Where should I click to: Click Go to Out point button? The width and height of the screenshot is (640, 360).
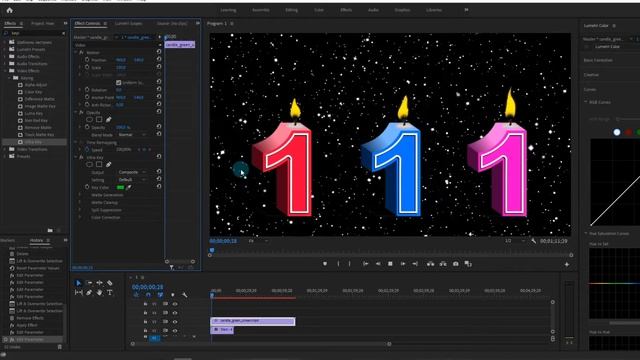click(415, 264)
